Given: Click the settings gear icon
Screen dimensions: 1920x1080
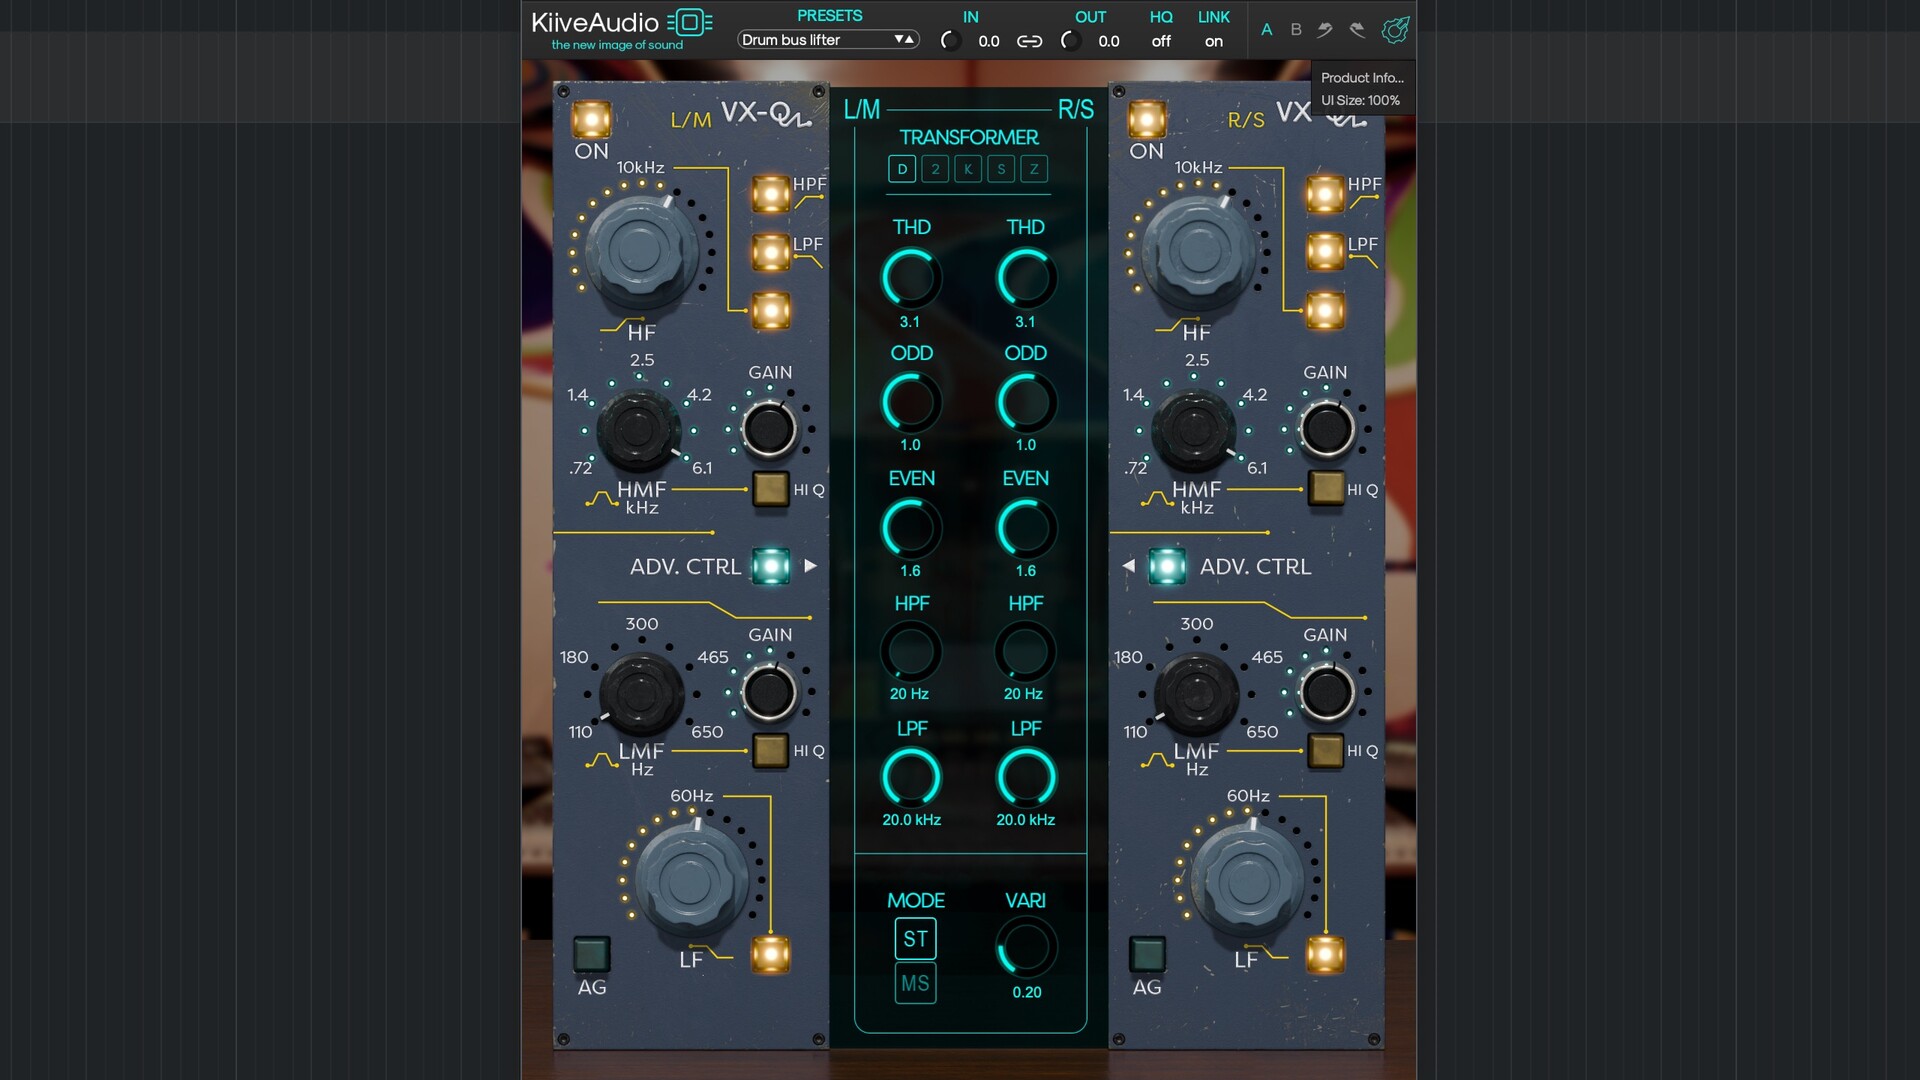Looking at the screenshot, I should (x=1395, y=30).
